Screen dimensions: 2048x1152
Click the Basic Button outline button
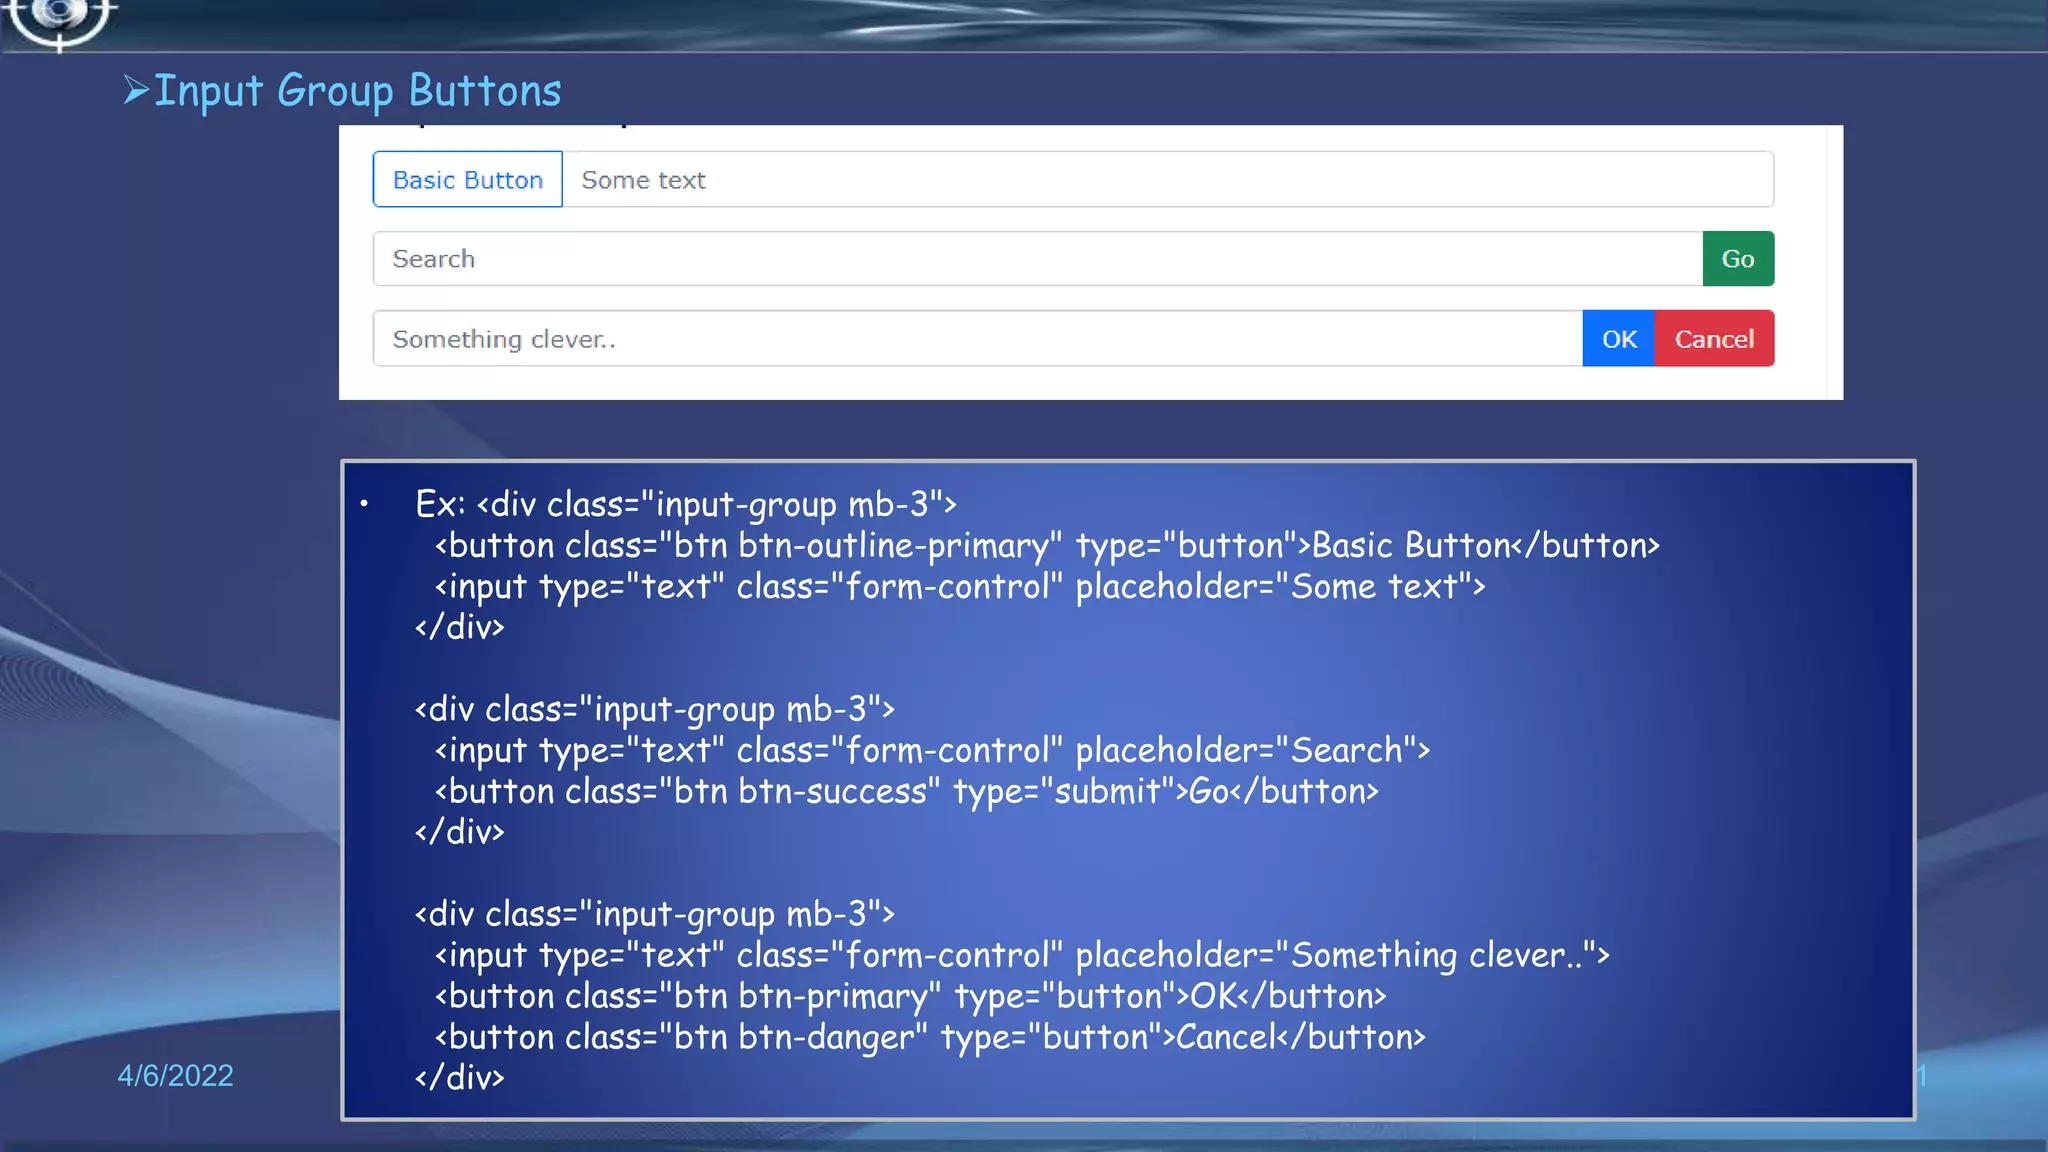[468, 180]
